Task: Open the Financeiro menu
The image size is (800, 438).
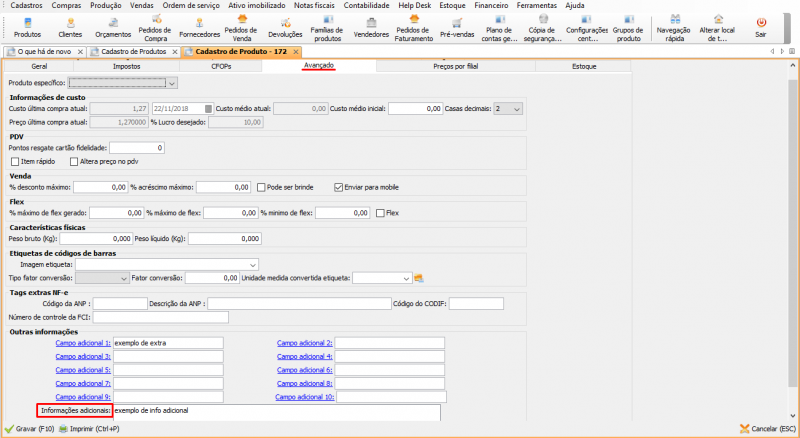Action: click(491, 5)
